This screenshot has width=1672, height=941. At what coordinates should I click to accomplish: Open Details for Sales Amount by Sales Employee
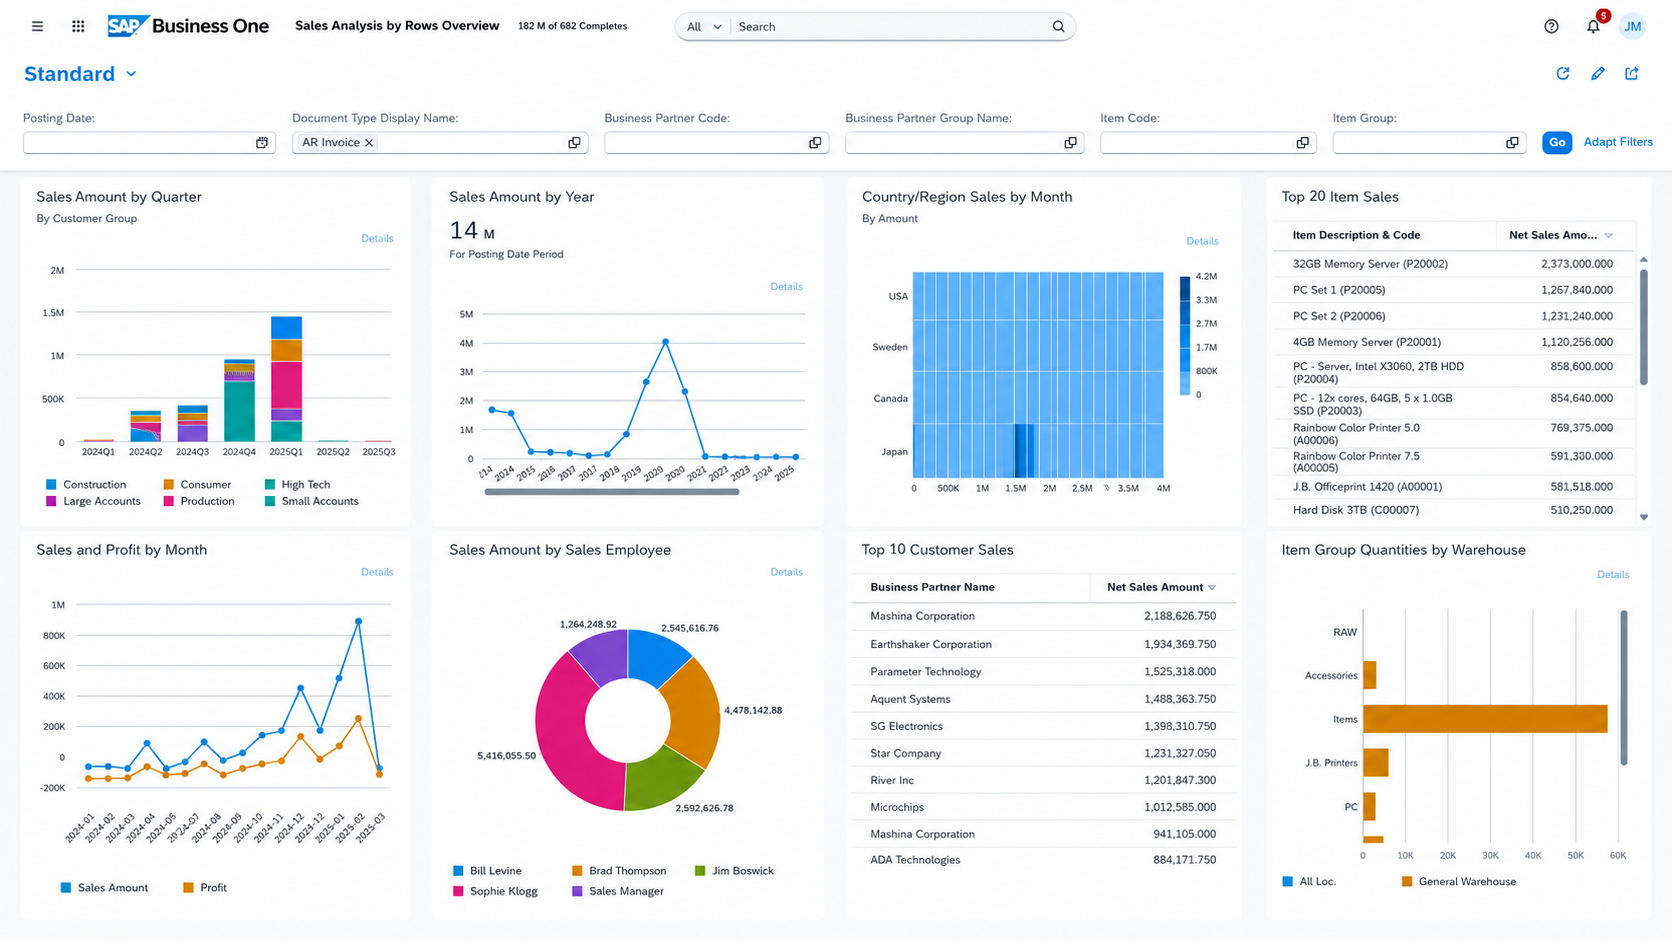click(786, 572)
